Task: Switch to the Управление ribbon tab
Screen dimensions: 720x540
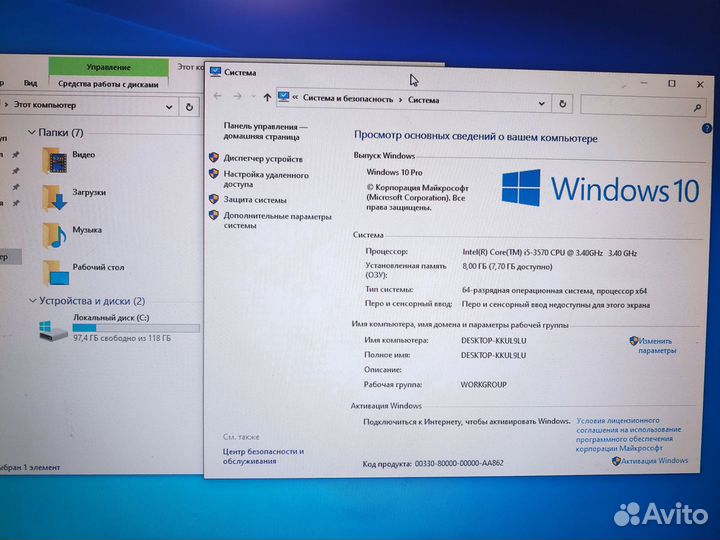Action: tap(108, 67)
